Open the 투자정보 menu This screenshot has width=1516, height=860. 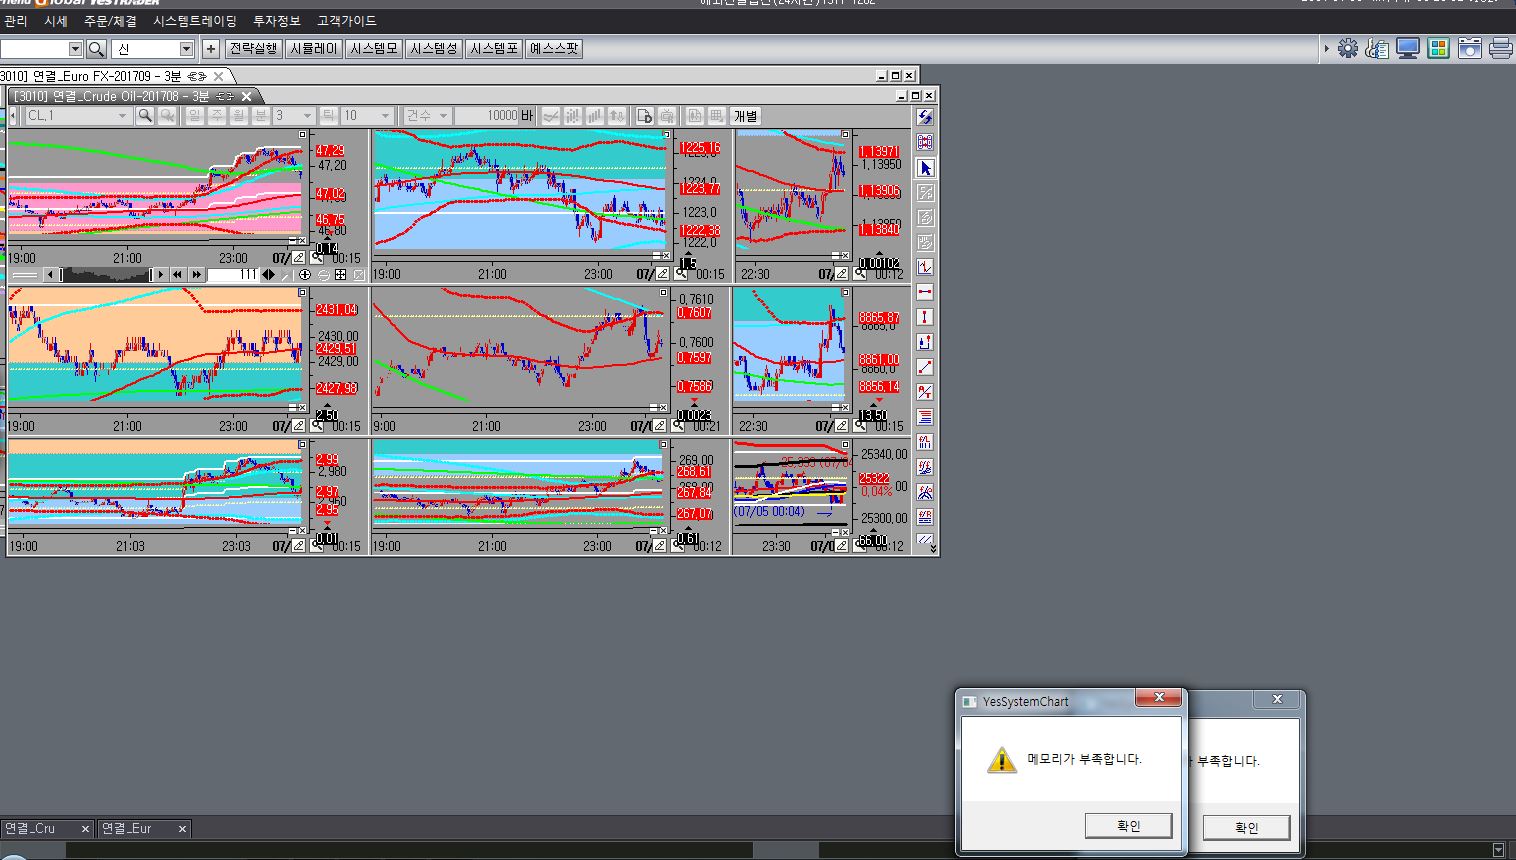click(276, 21)
